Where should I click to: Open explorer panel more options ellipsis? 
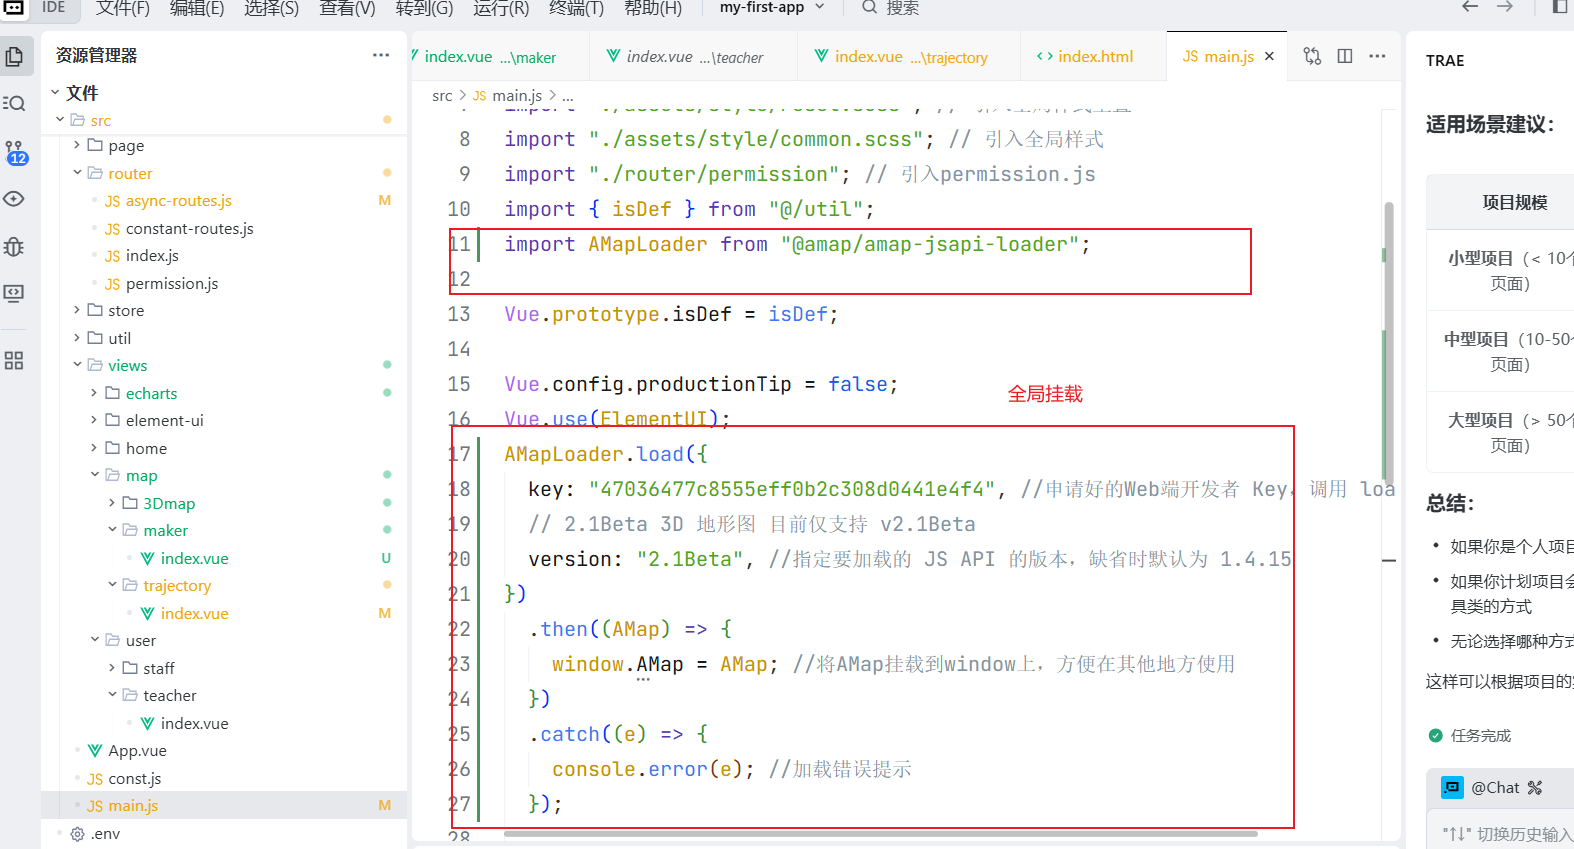(x=381, y=55)
